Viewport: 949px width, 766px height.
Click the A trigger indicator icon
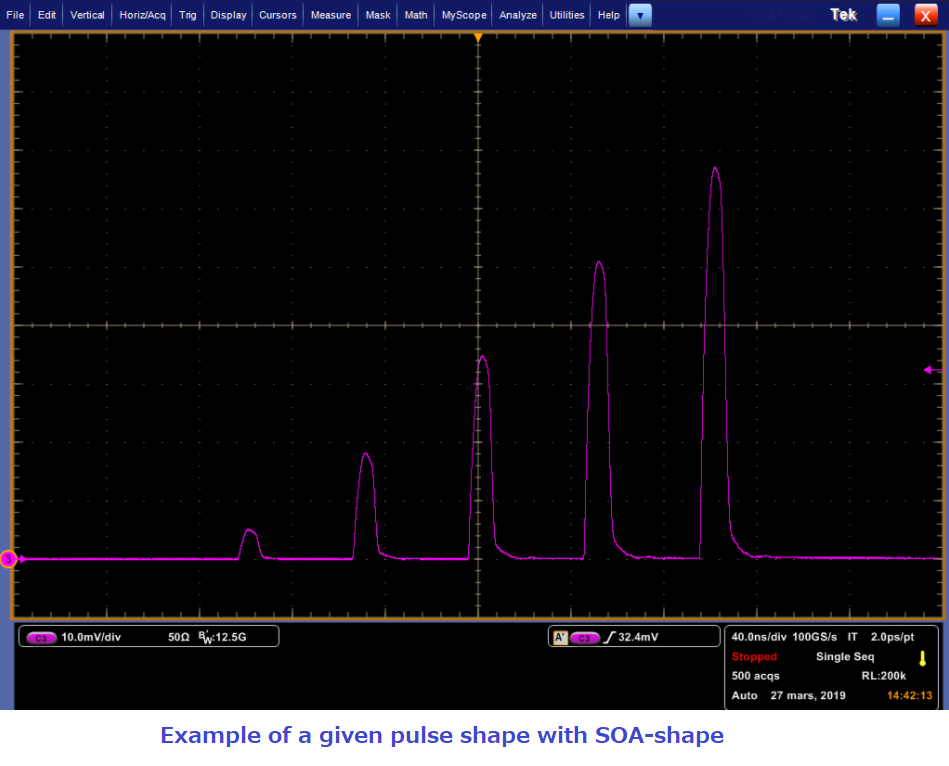click(x=560, y=637)
